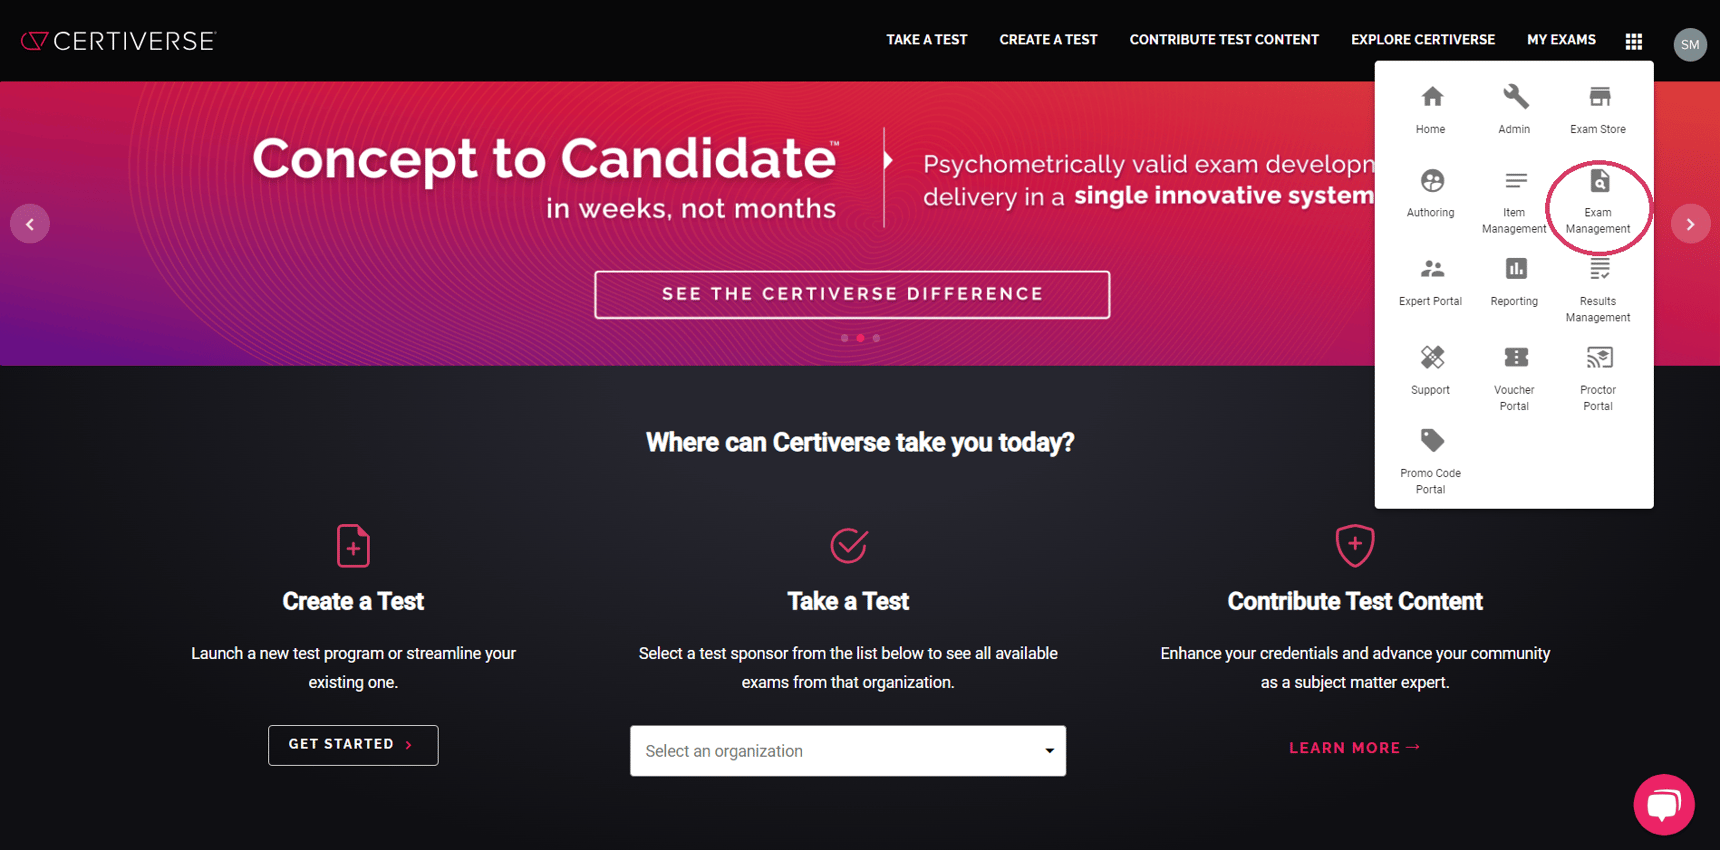The width and height of the screenshot is (1720, 850).
Task: Open the Explore Certiverse menu item
Action: pos(1422,40)
